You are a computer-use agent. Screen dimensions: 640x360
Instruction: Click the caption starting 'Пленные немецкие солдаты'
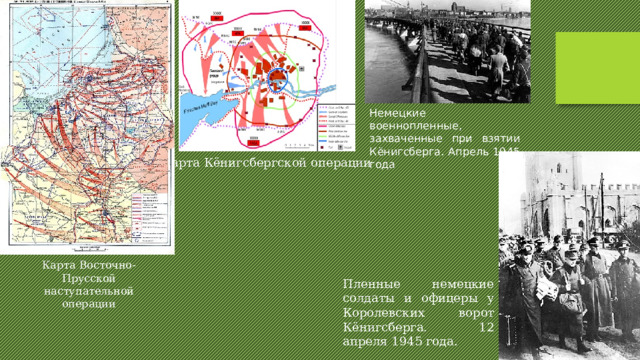pos(418,313)
